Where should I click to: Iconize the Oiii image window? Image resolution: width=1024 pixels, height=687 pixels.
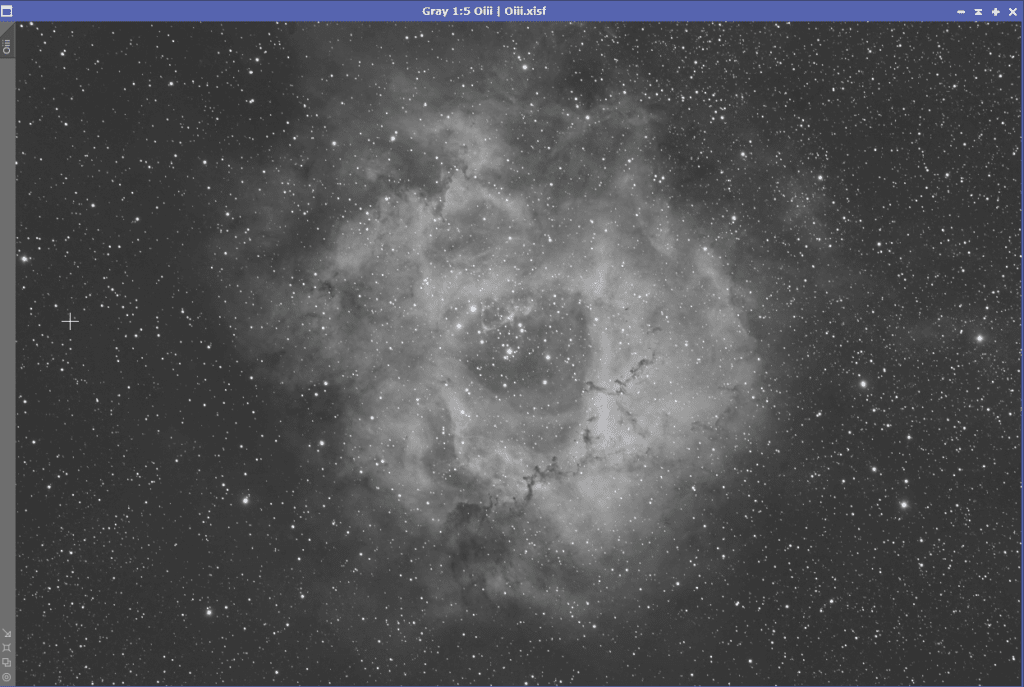(x=961, y=12)
